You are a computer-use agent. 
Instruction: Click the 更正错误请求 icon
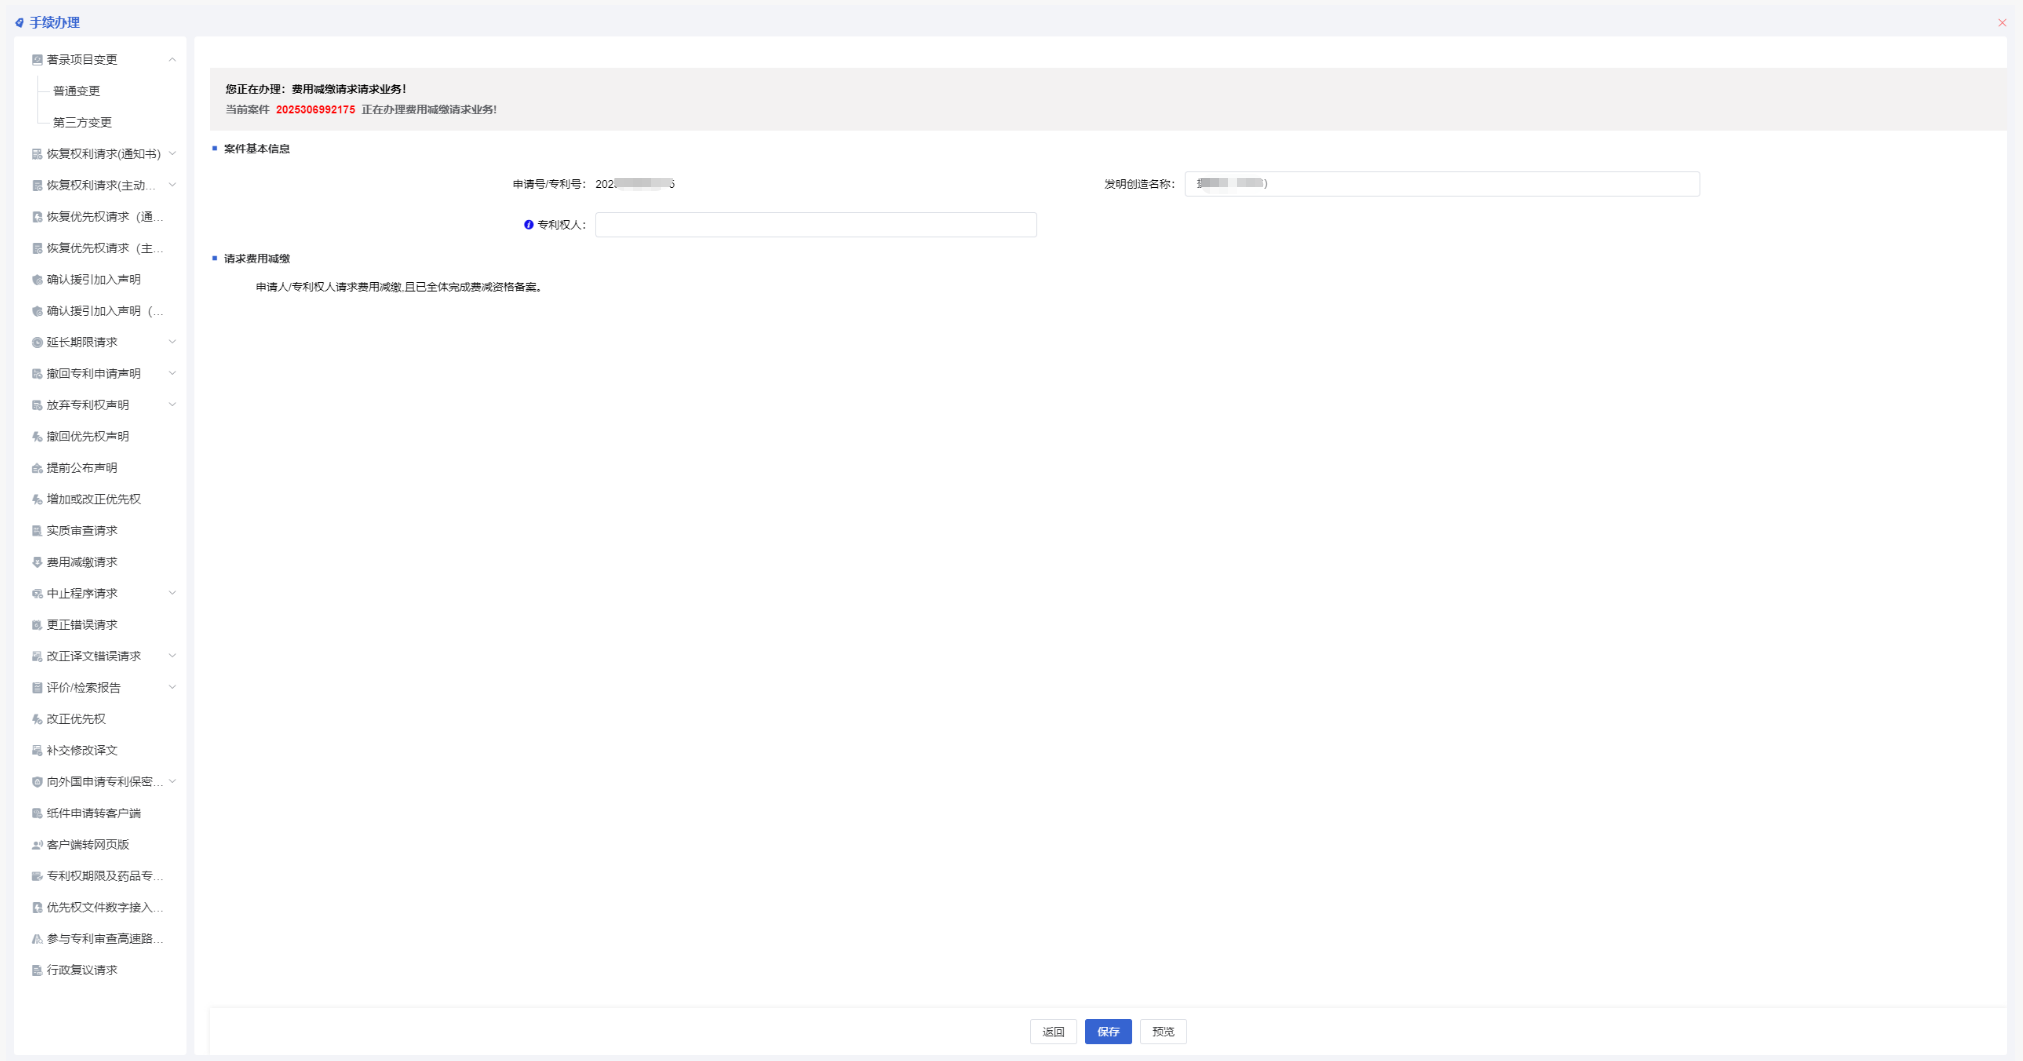point(37,625)
